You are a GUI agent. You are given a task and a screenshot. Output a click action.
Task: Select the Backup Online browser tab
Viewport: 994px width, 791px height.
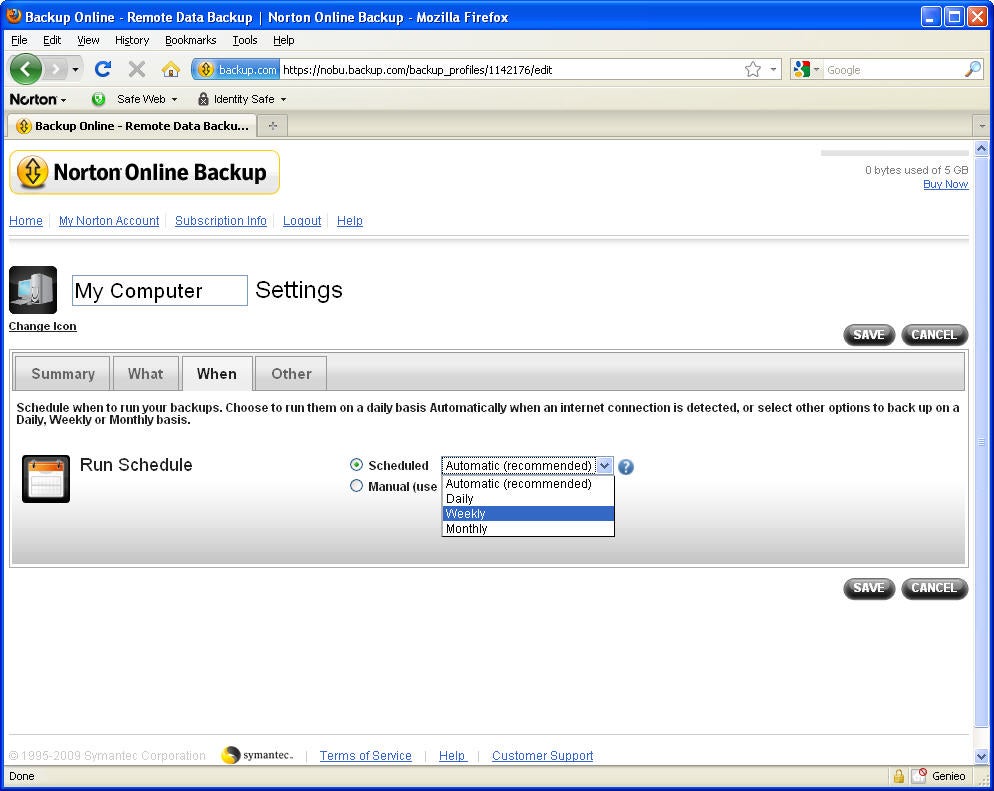click(x=132, y=125)
